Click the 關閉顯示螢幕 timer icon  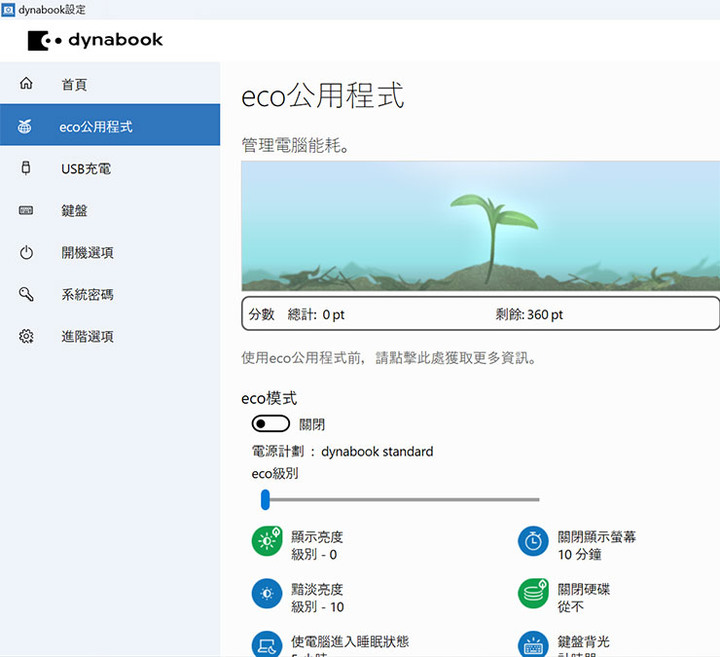pos(533,541)
